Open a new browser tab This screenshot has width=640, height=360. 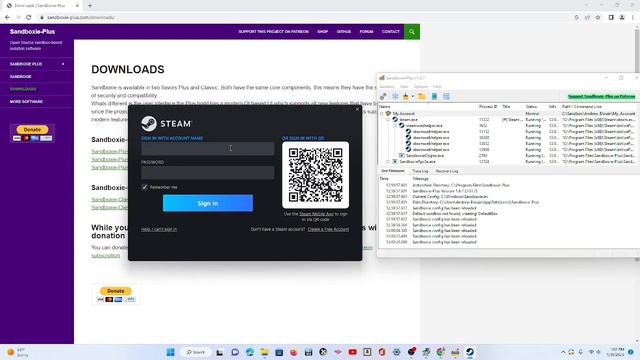coord(90,6)
